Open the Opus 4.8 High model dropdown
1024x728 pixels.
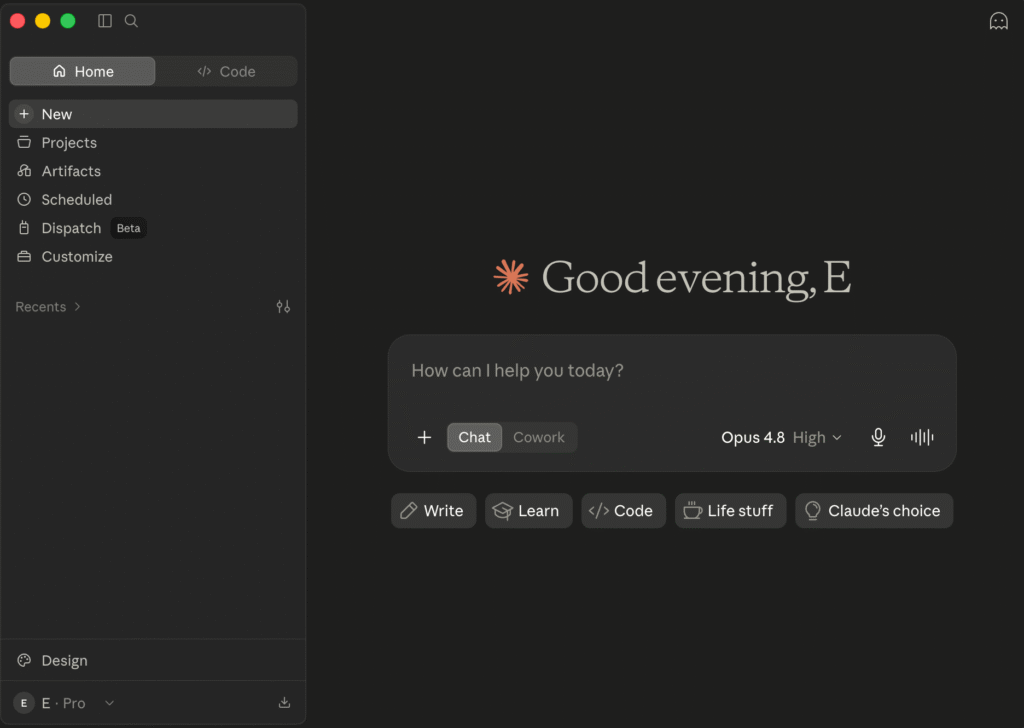[x=782, y=437]
